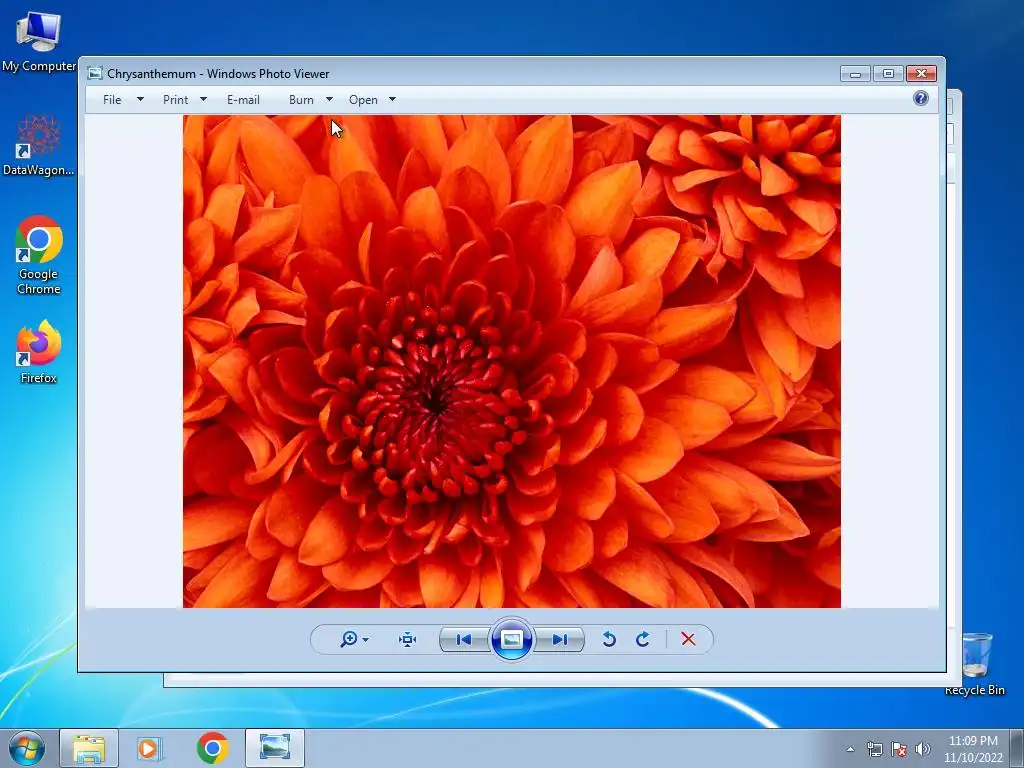Select the Firefox desktop shortcut
Image resolution: width=1024 pixels, height=768 pixels.
39,352
